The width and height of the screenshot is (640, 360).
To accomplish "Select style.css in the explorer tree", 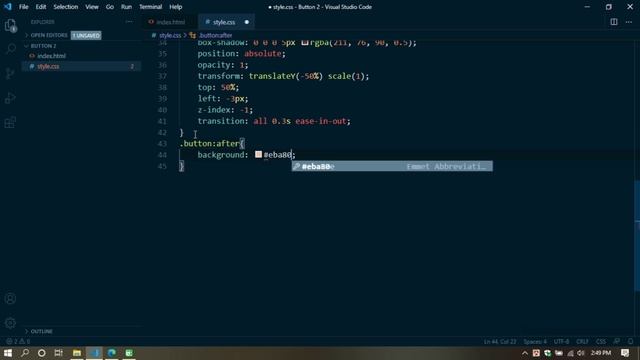I will [48, 66].
